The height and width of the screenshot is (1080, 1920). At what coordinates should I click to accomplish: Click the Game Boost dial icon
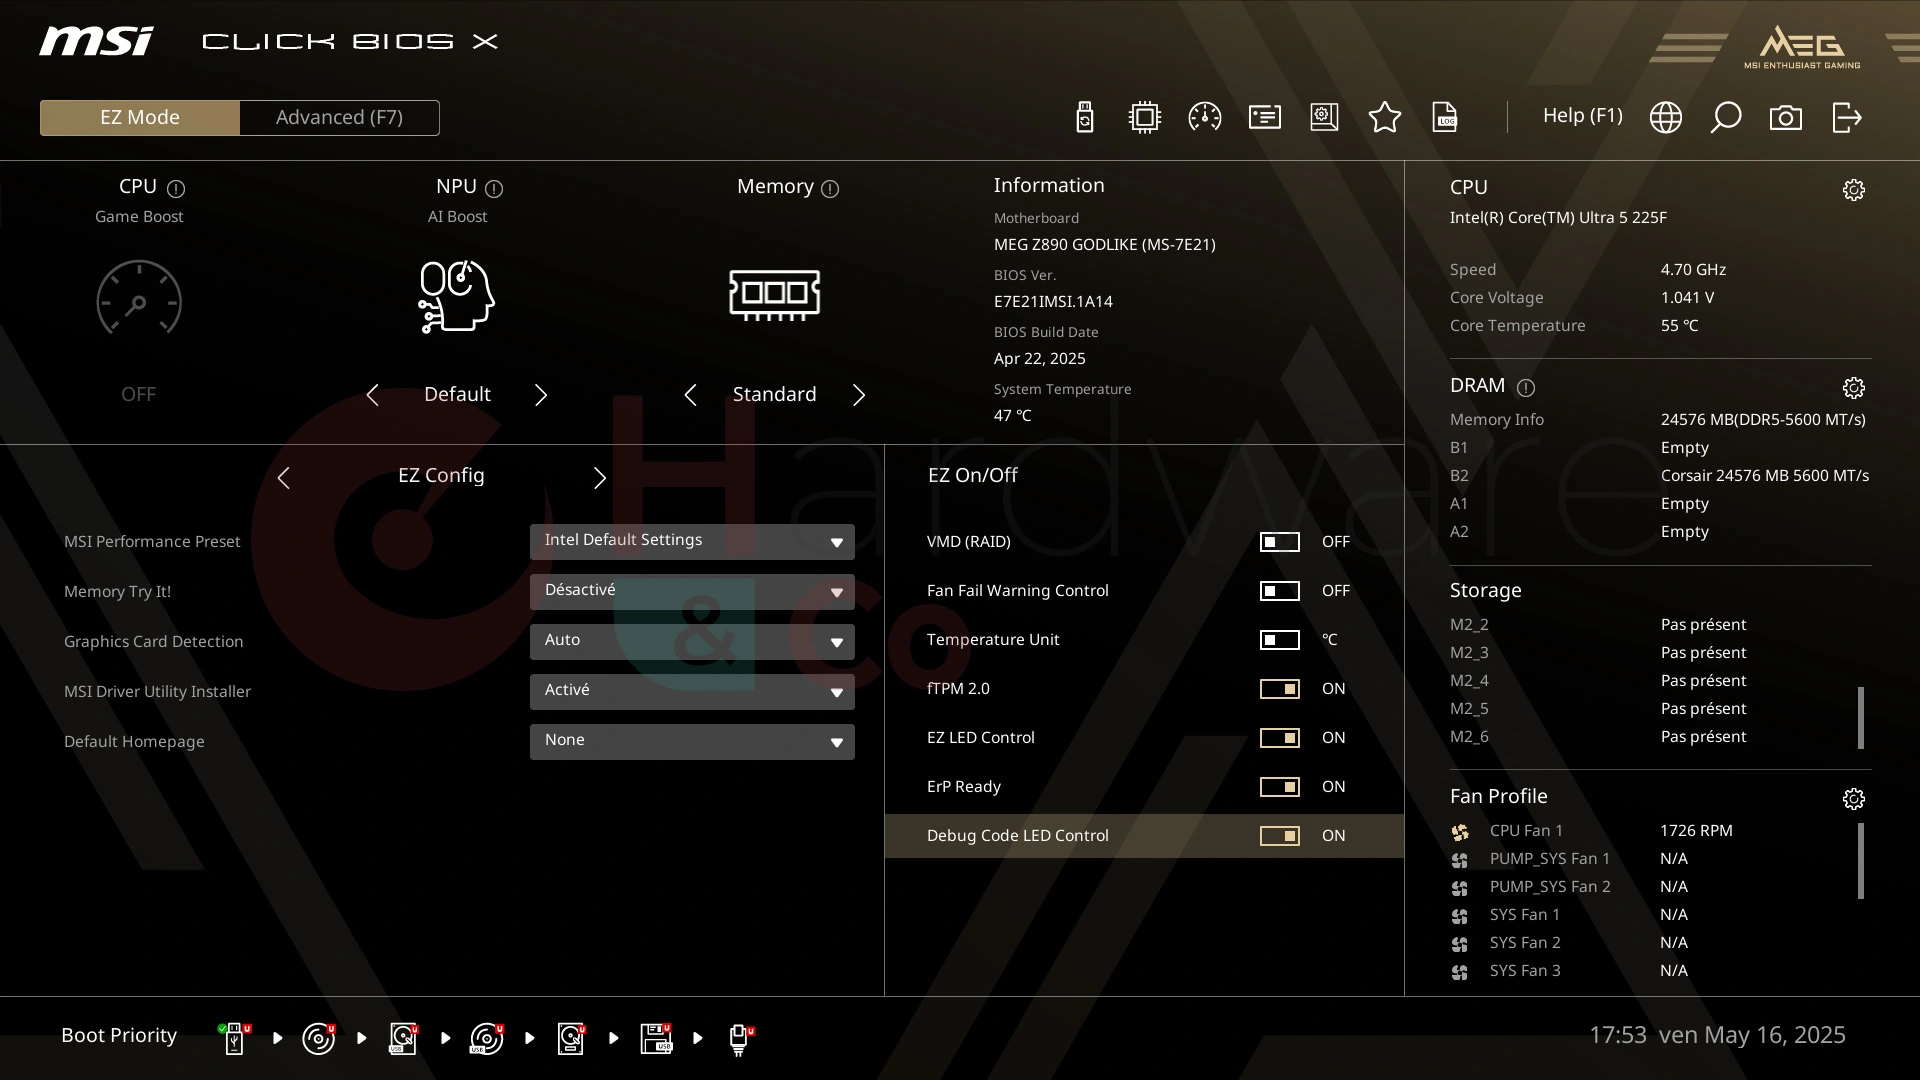pos(139,297)
